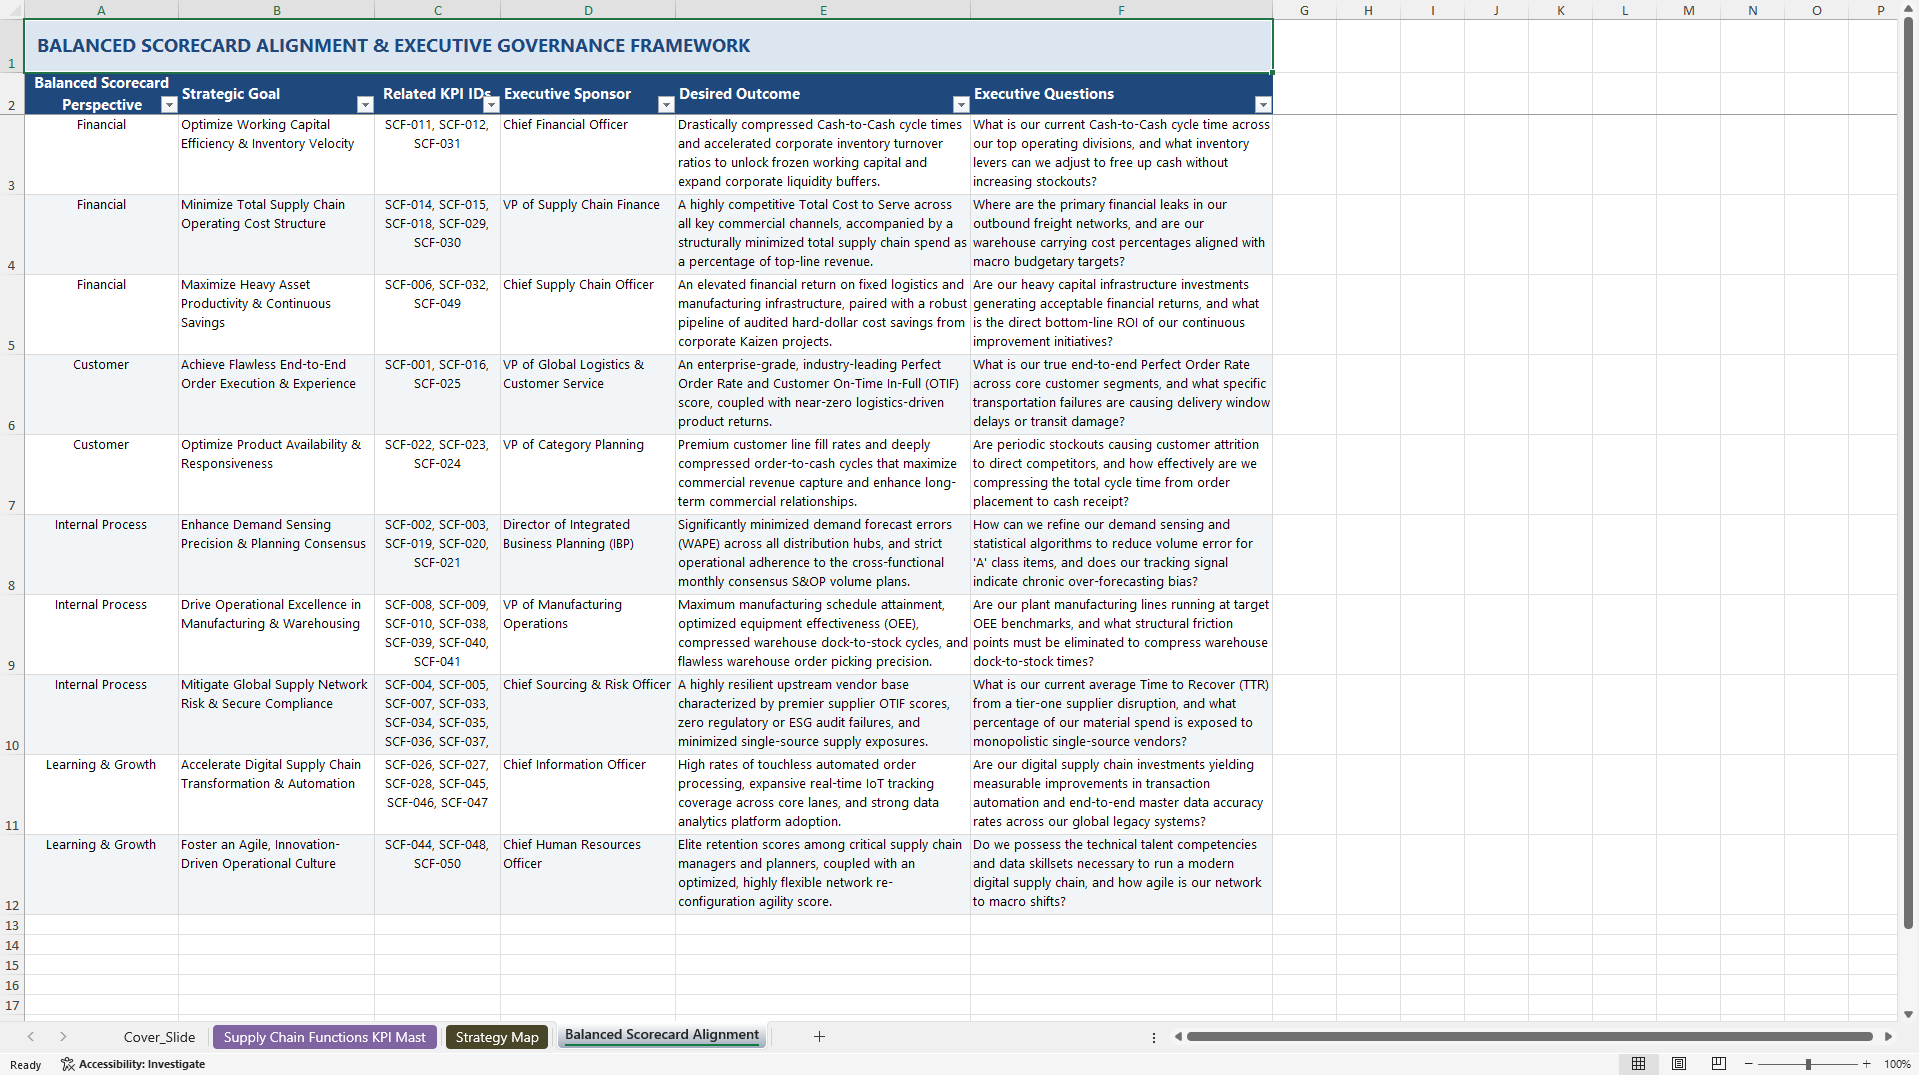Select 'Foster an Agile, Innovation-Driven' goal cell
Image resolution: width=1919 pixels, height=1075 pixels.
(x=276, y=874)
